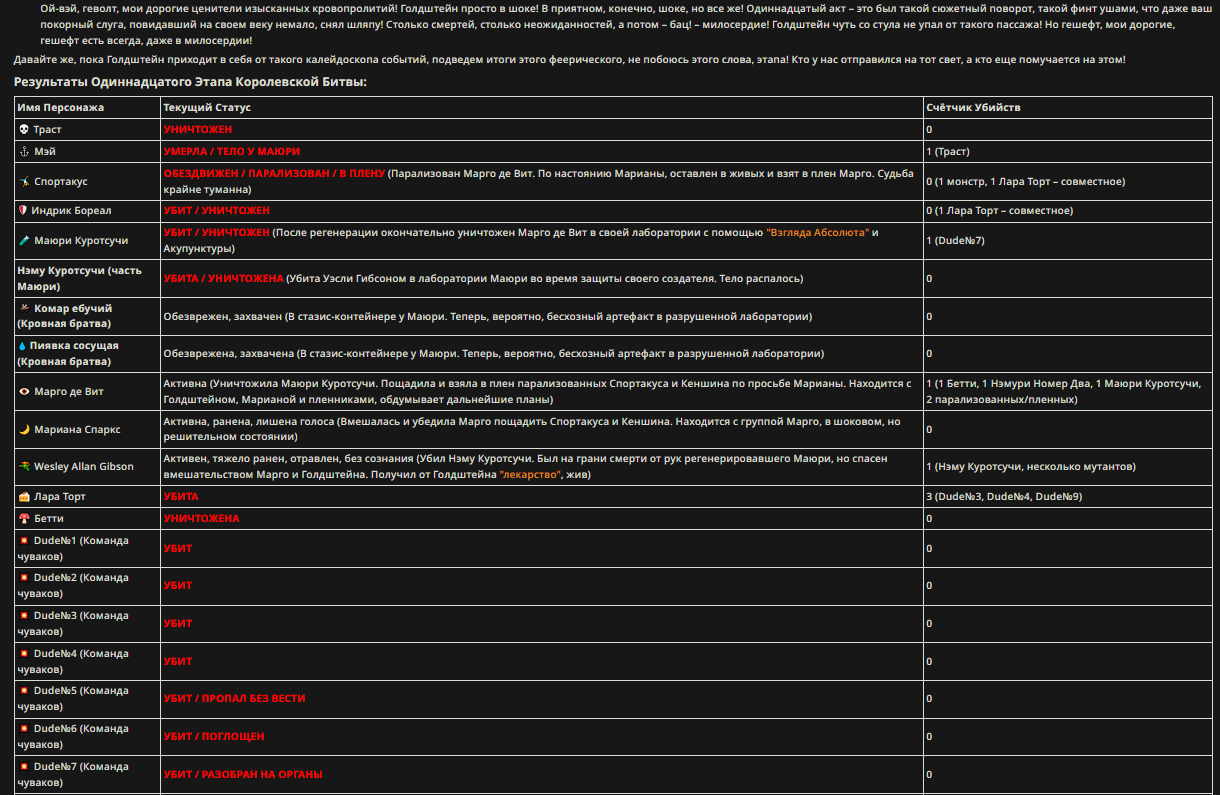The height and width of the screenshot is (795, 1220).
Task: Click the crescent moon icon beside Мариана Спаркс
Action: [x=24, y=429]
